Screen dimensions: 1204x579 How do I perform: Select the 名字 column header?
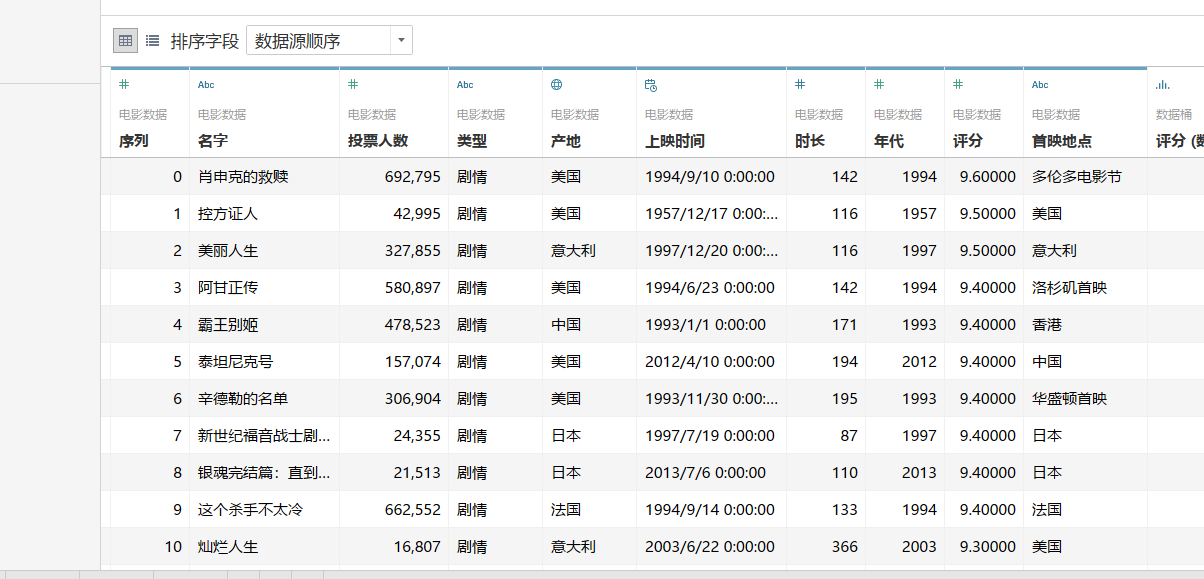213,141
